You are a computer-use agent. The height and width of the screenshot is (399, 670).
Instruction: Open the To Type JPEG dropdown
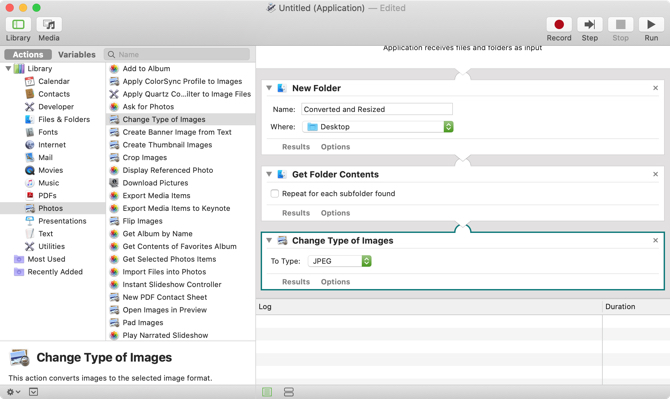340,261
